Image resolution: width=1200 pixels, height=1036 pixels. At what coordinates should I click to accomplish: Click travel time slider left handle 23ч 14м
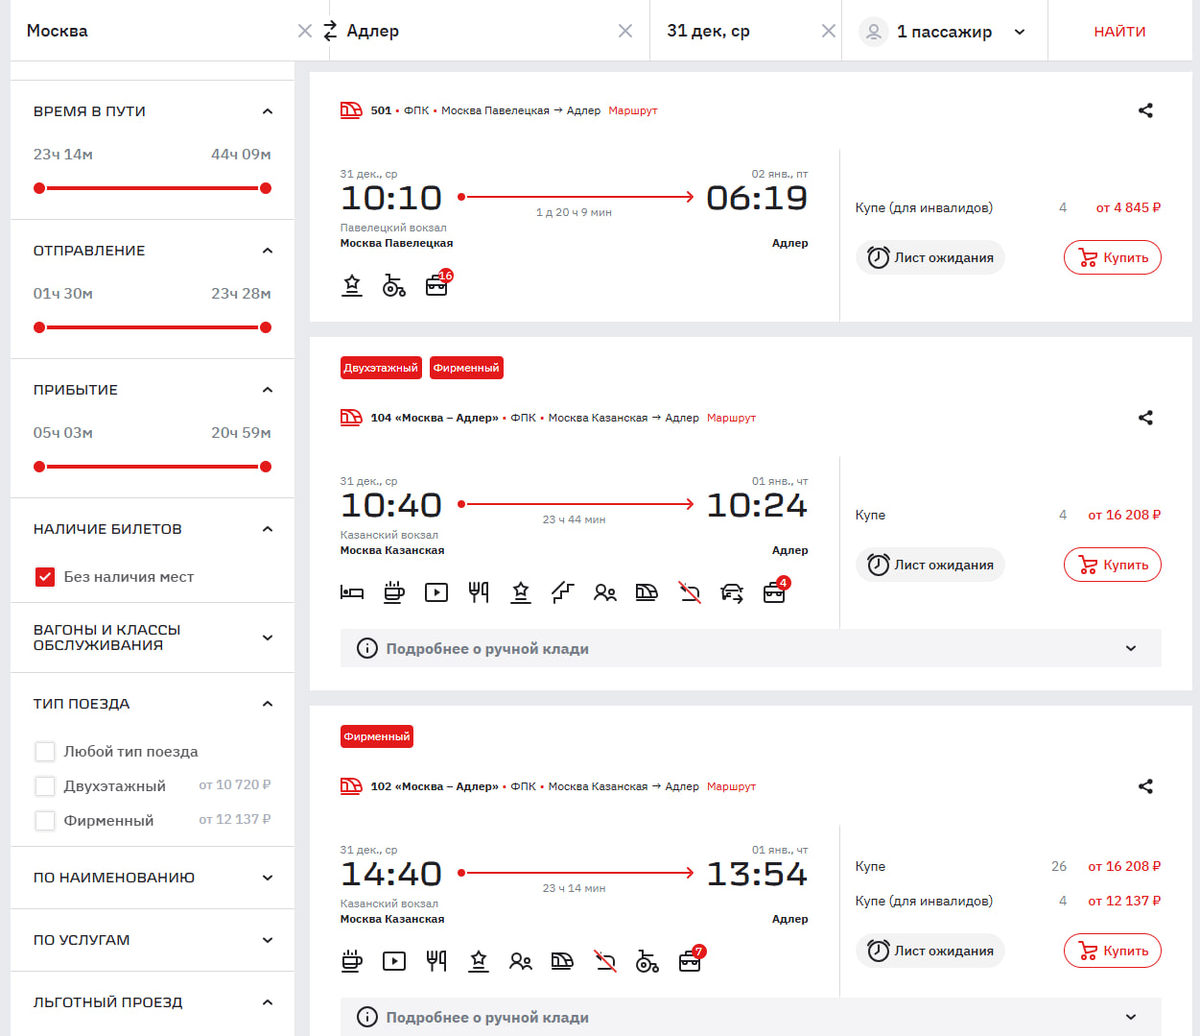(x=39, y=188)
